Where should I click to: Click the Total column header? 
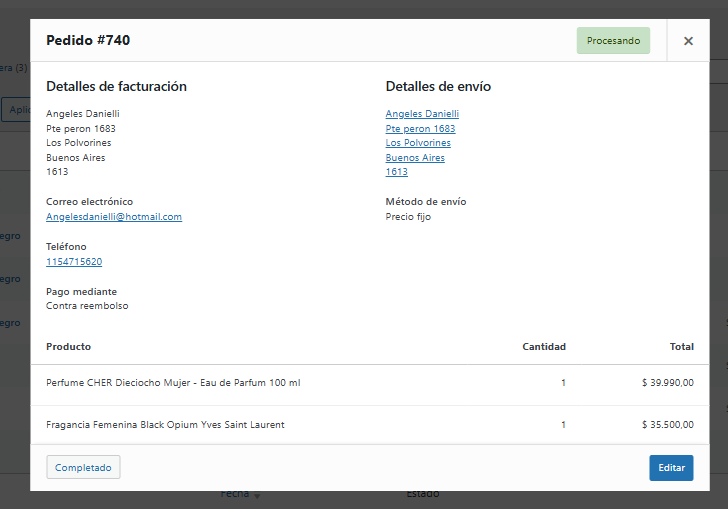click(x=681, y=347)
